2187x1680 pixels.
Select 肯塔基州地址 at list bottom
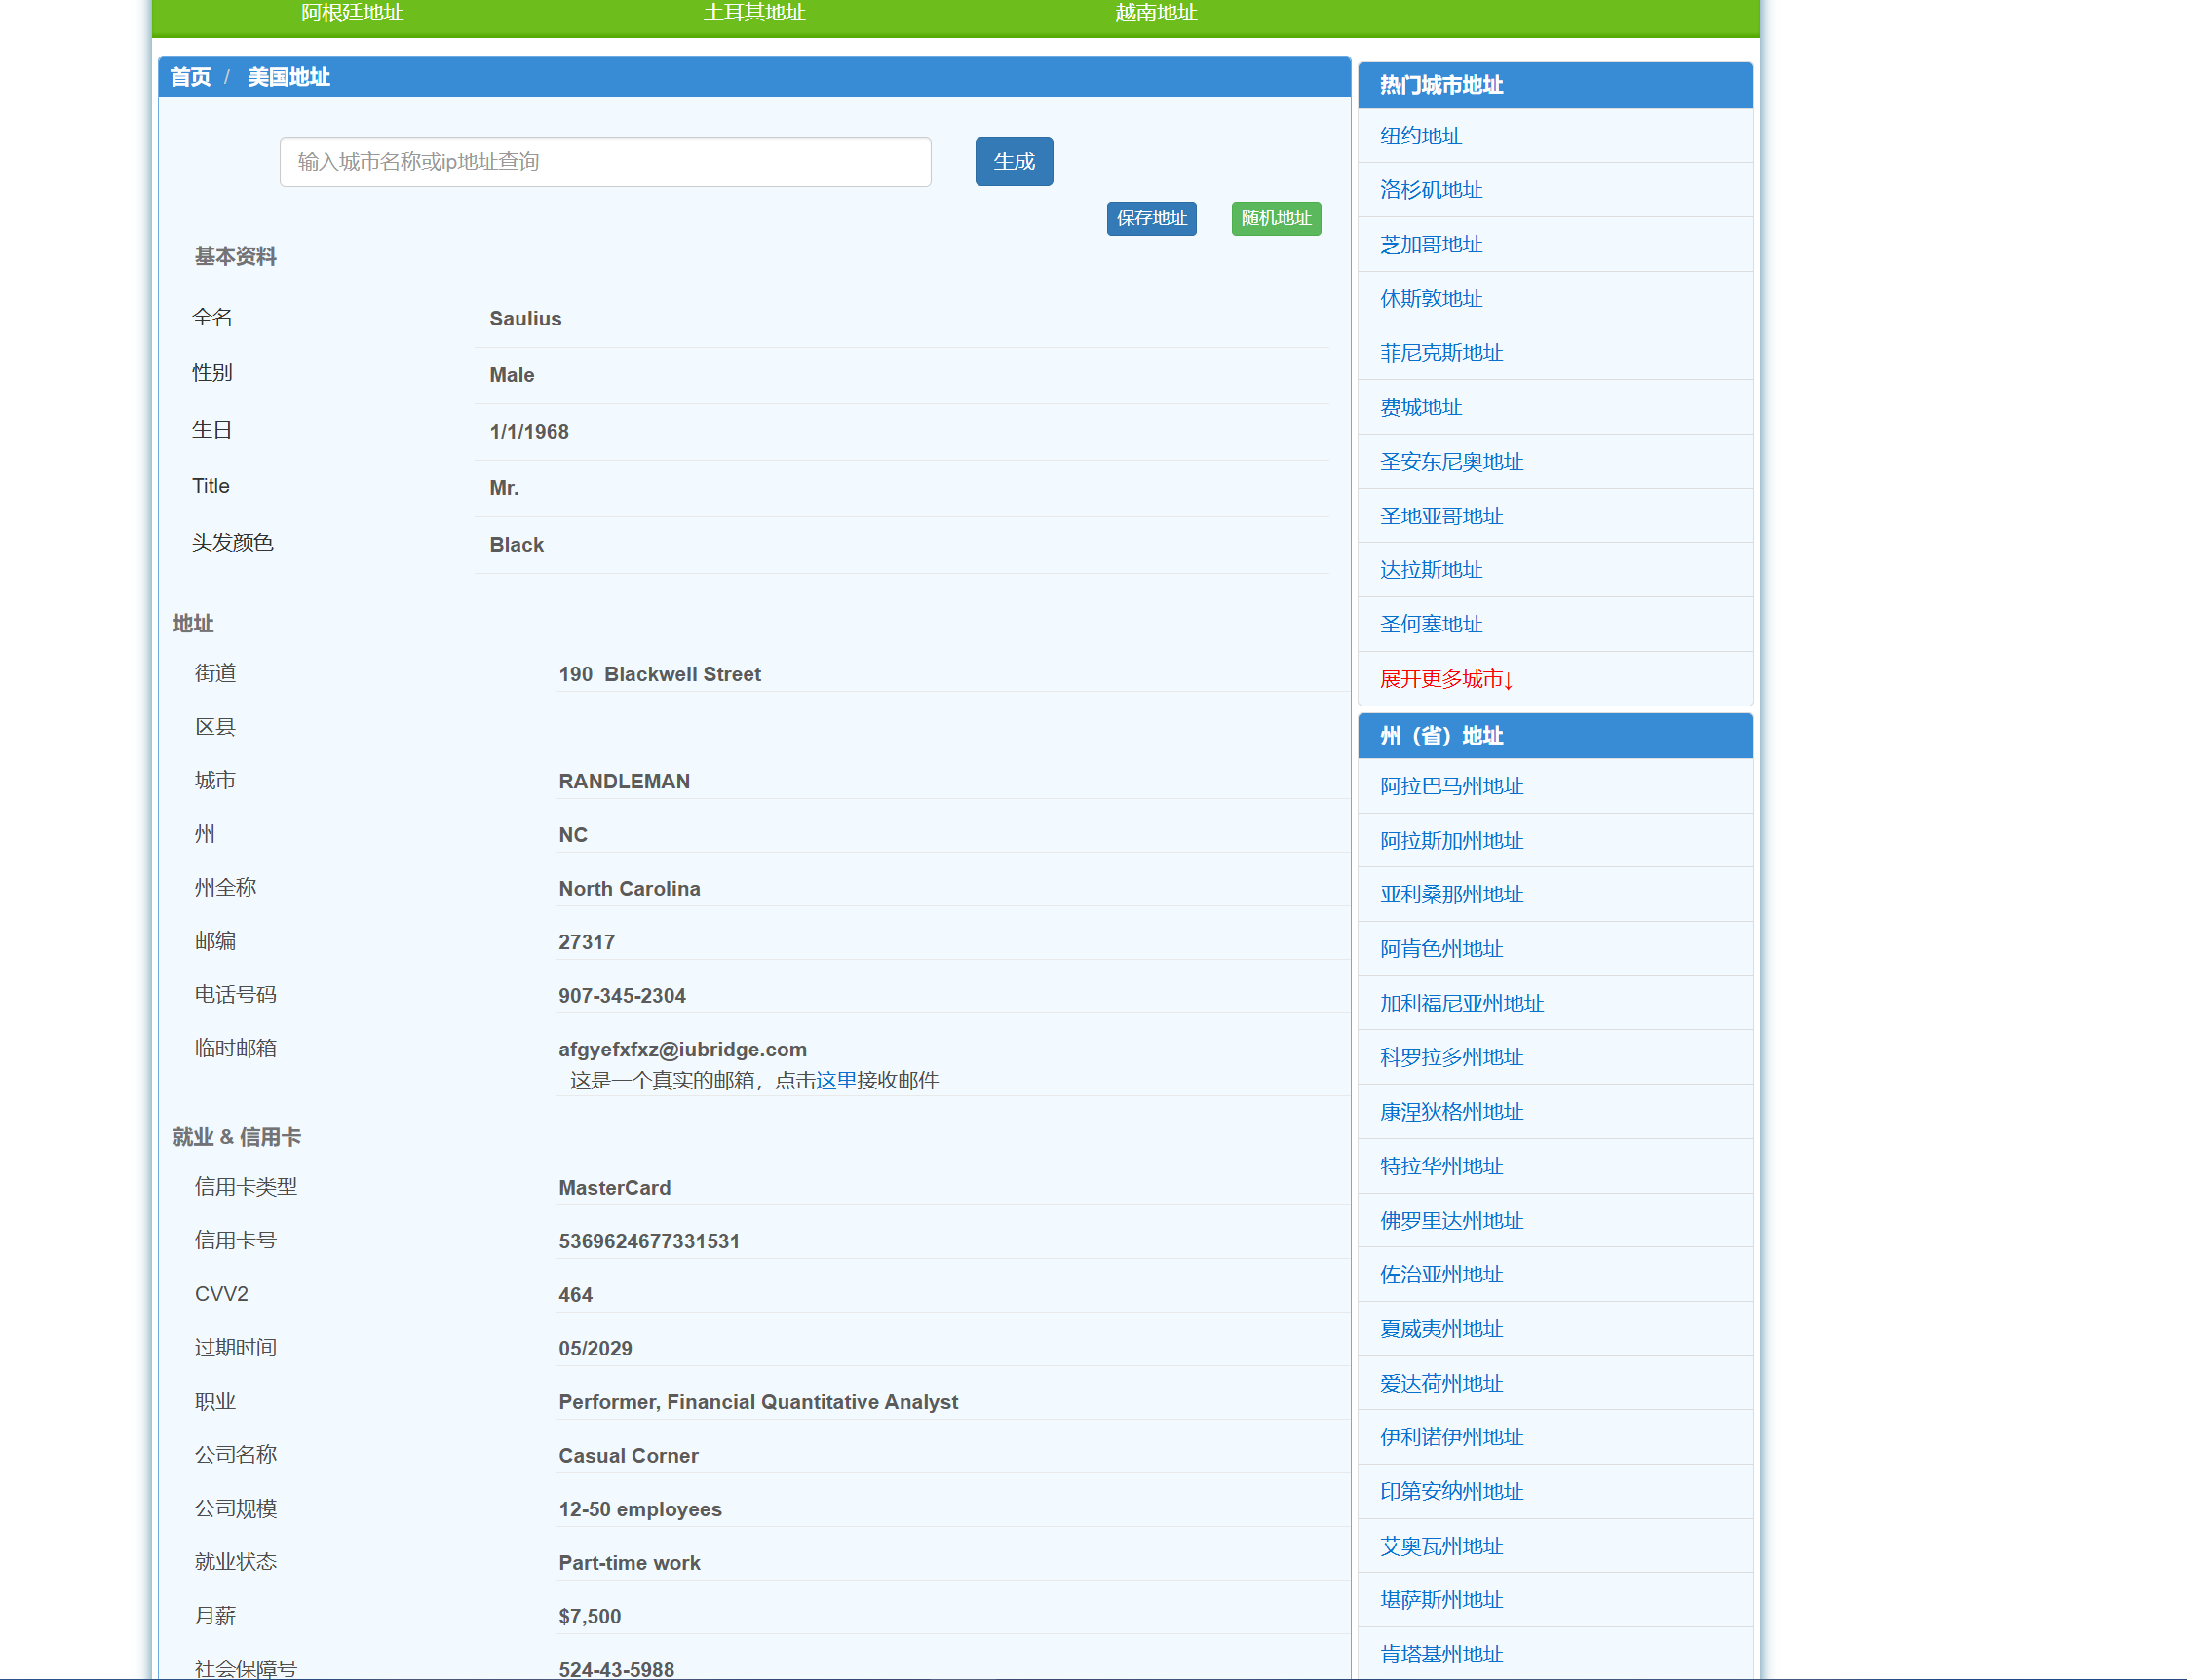(1439, 1653)
